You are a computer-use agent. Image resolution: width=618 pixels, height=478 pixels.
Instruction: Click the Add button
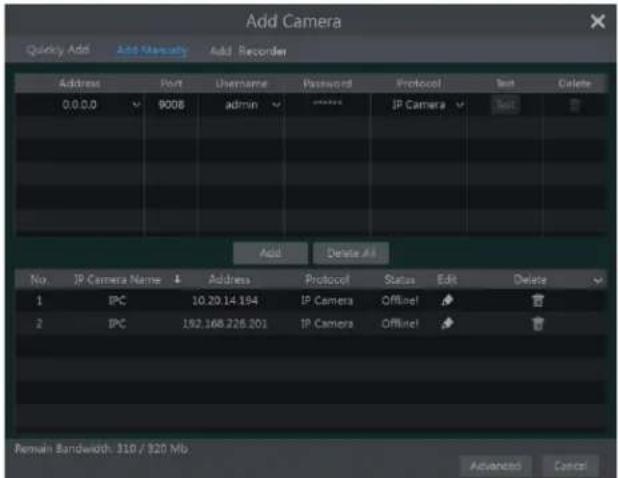[x=270, y=253]
